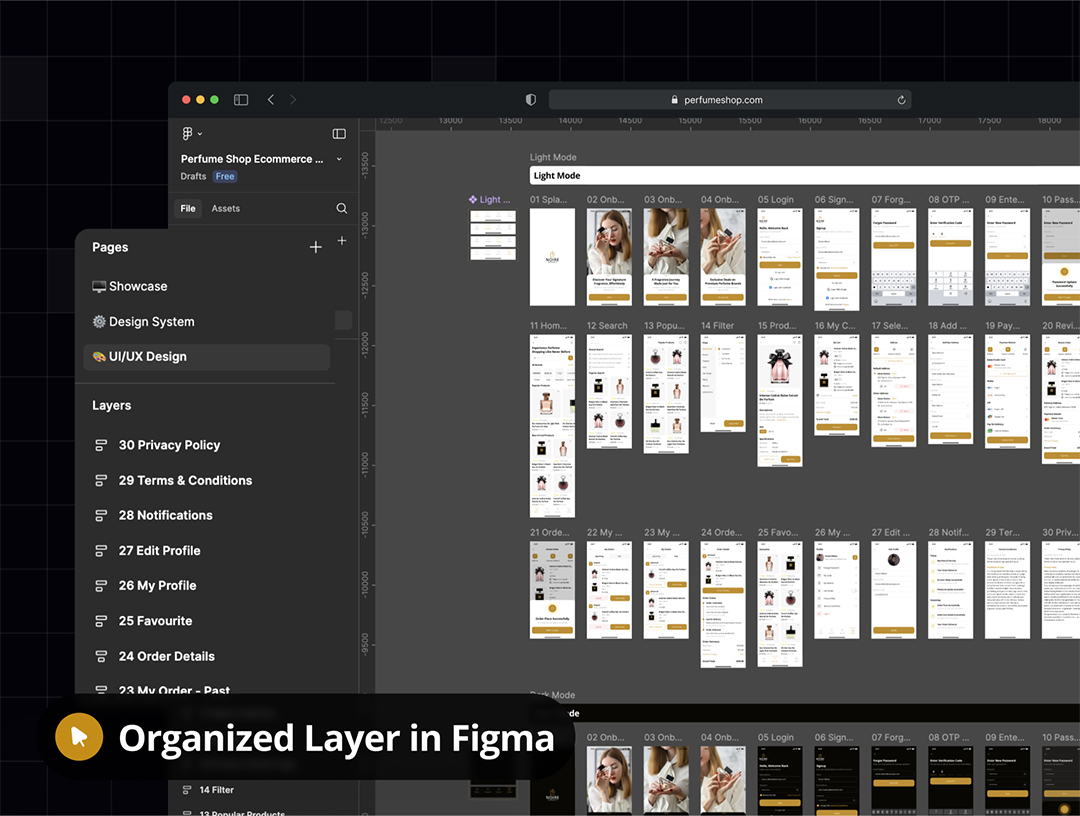Open the Figma main menu logo
Image resolution: width=1080 pixels, height=816 pixels.
pyautogui.click(x=187, y=134)
